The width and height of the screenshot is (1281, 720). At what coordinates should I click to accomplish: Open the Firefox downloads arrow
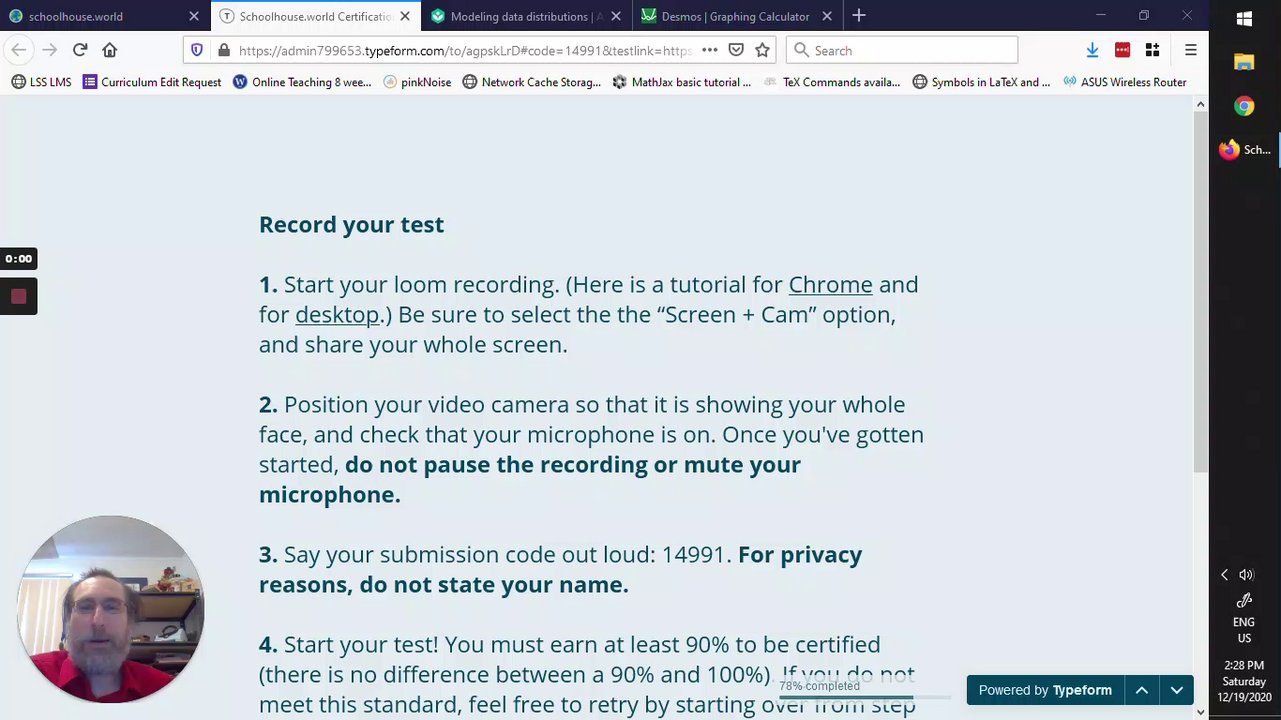[1092, 50]
